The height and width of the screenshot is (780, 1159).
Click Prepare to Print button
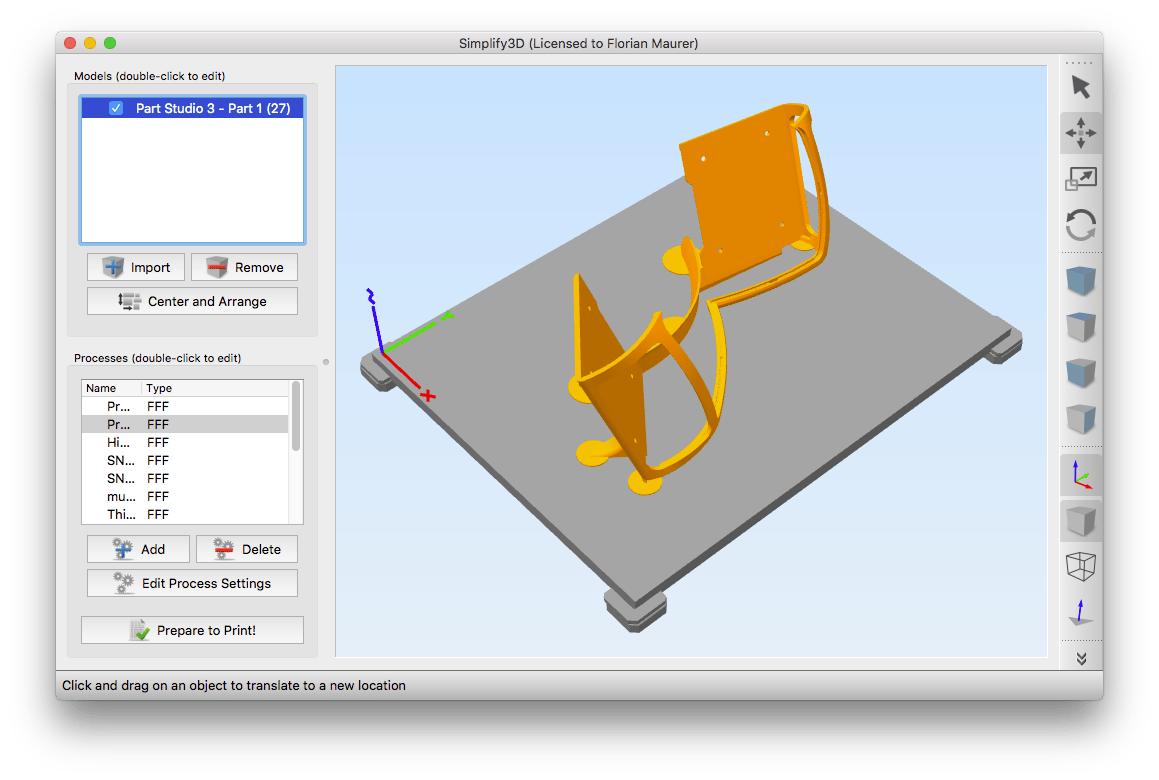192,630
